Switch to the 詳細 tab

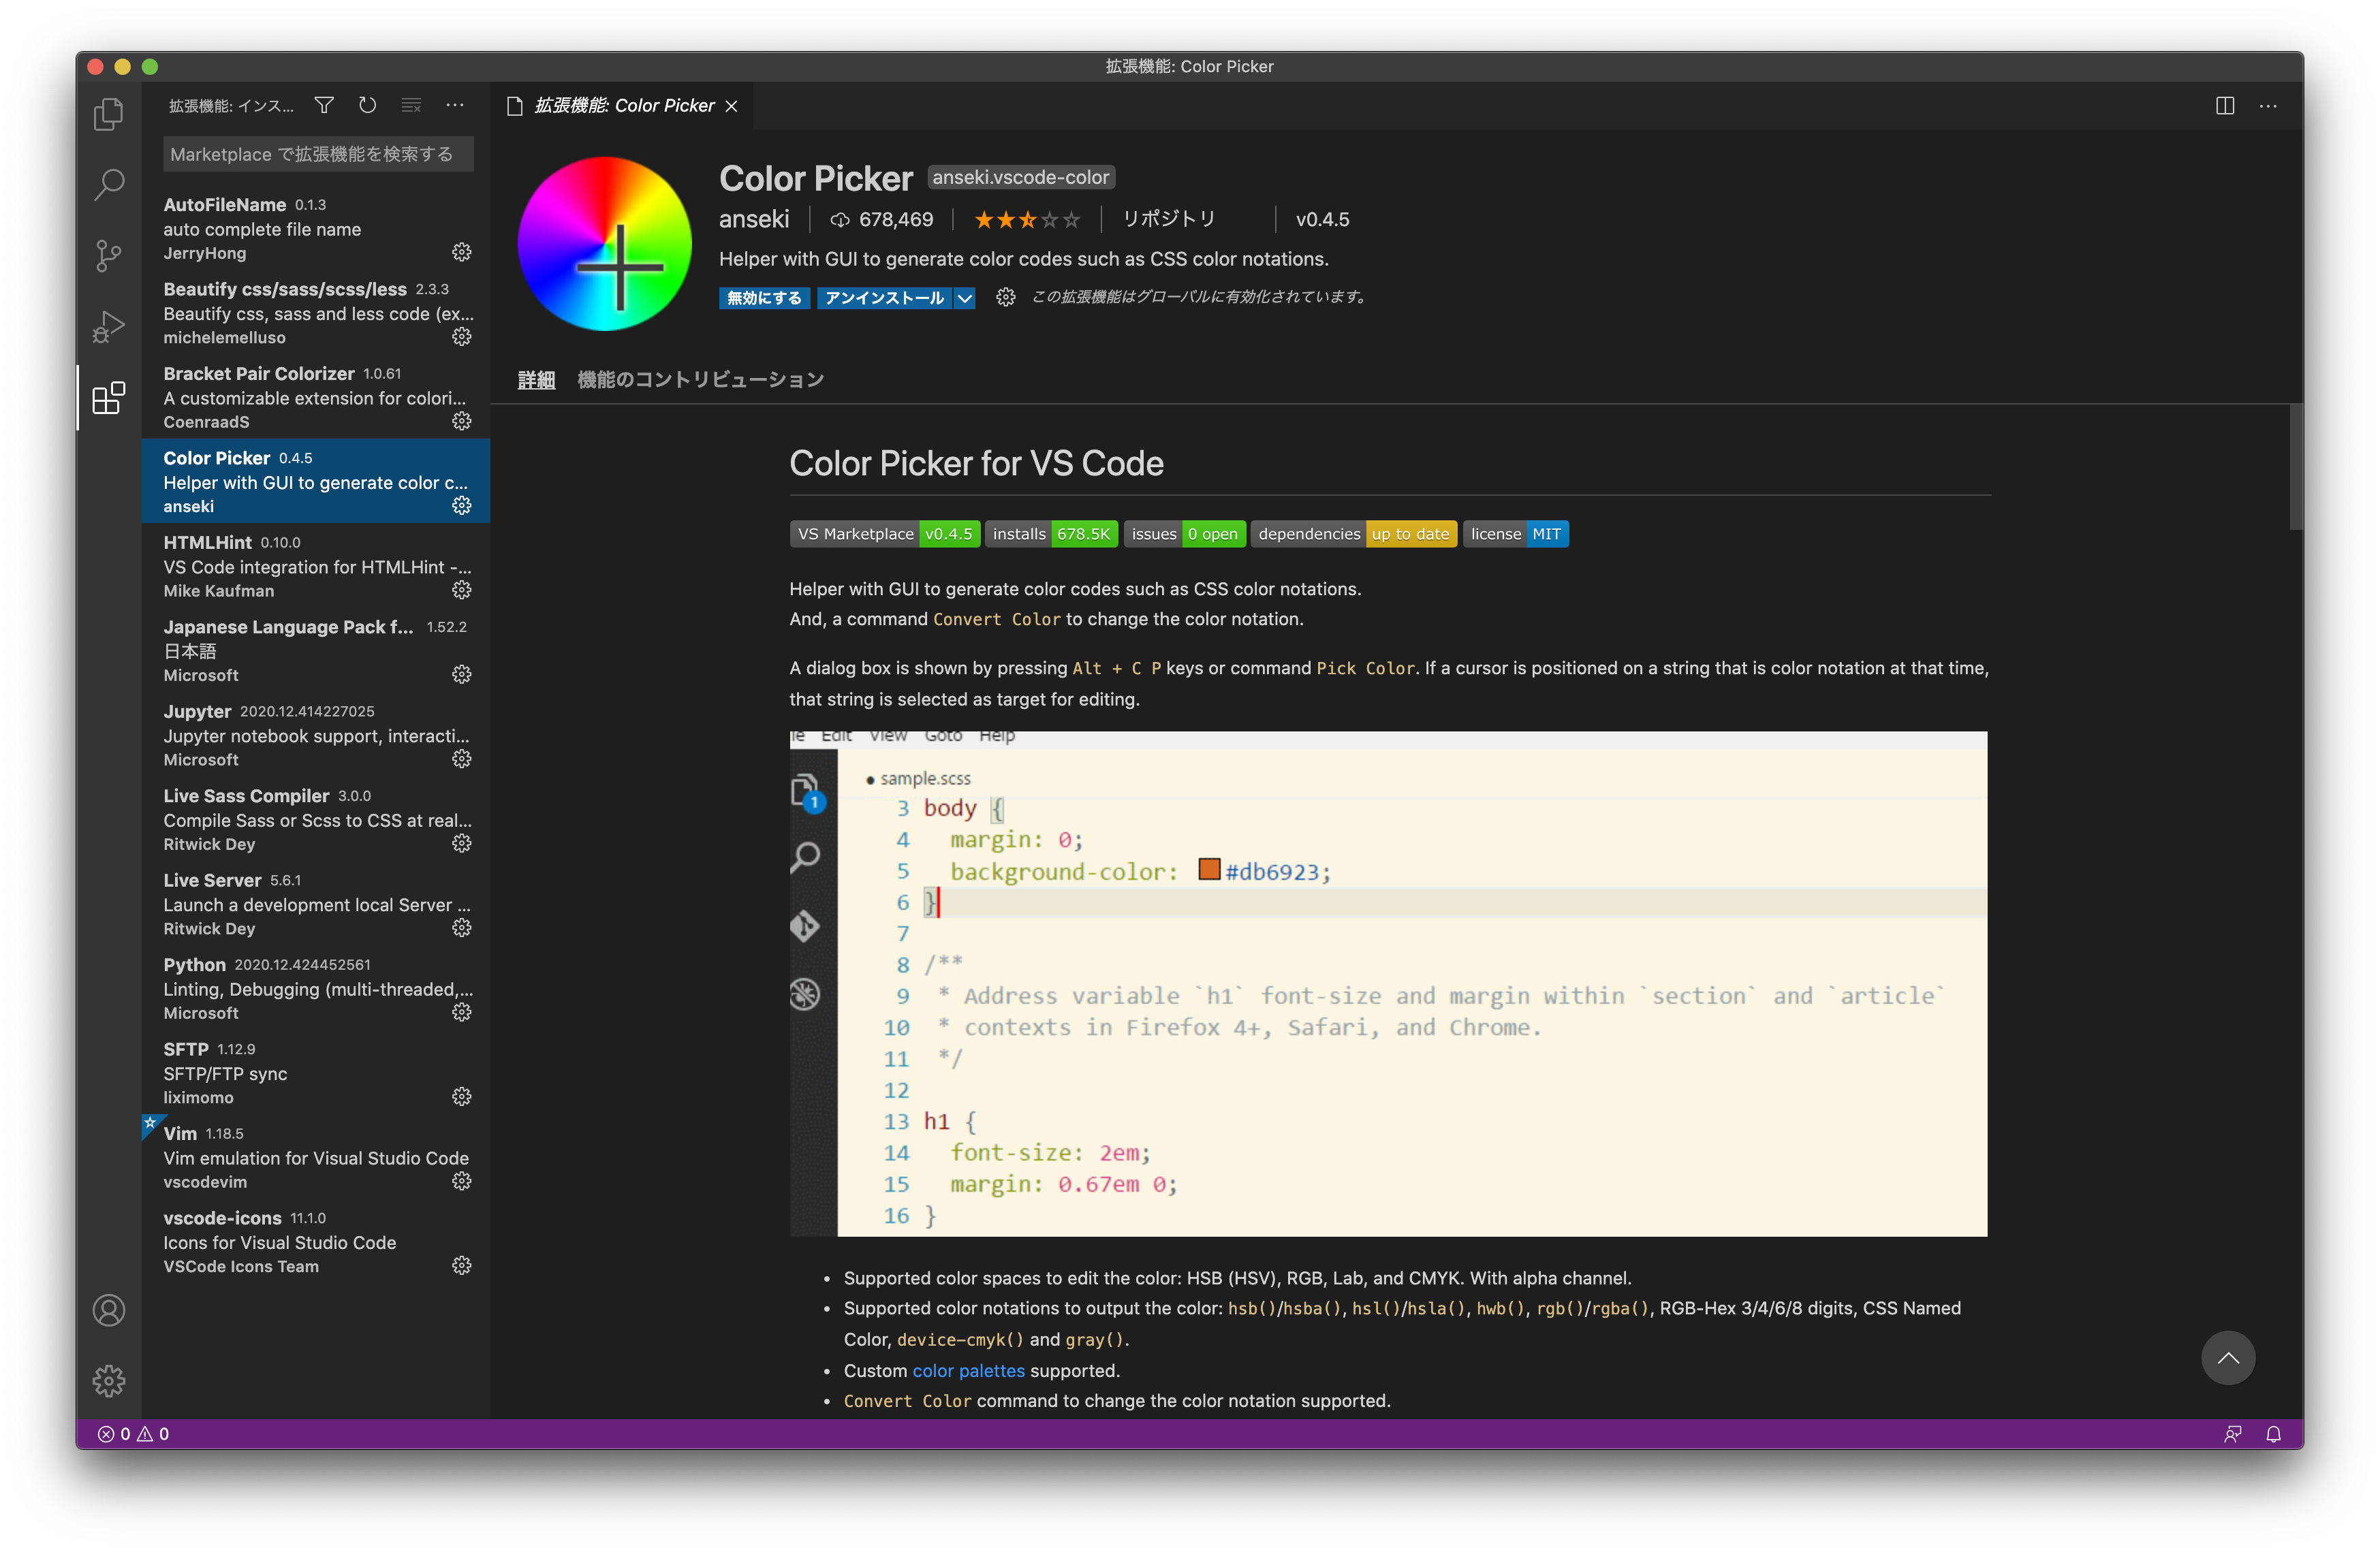pos(536,380)
